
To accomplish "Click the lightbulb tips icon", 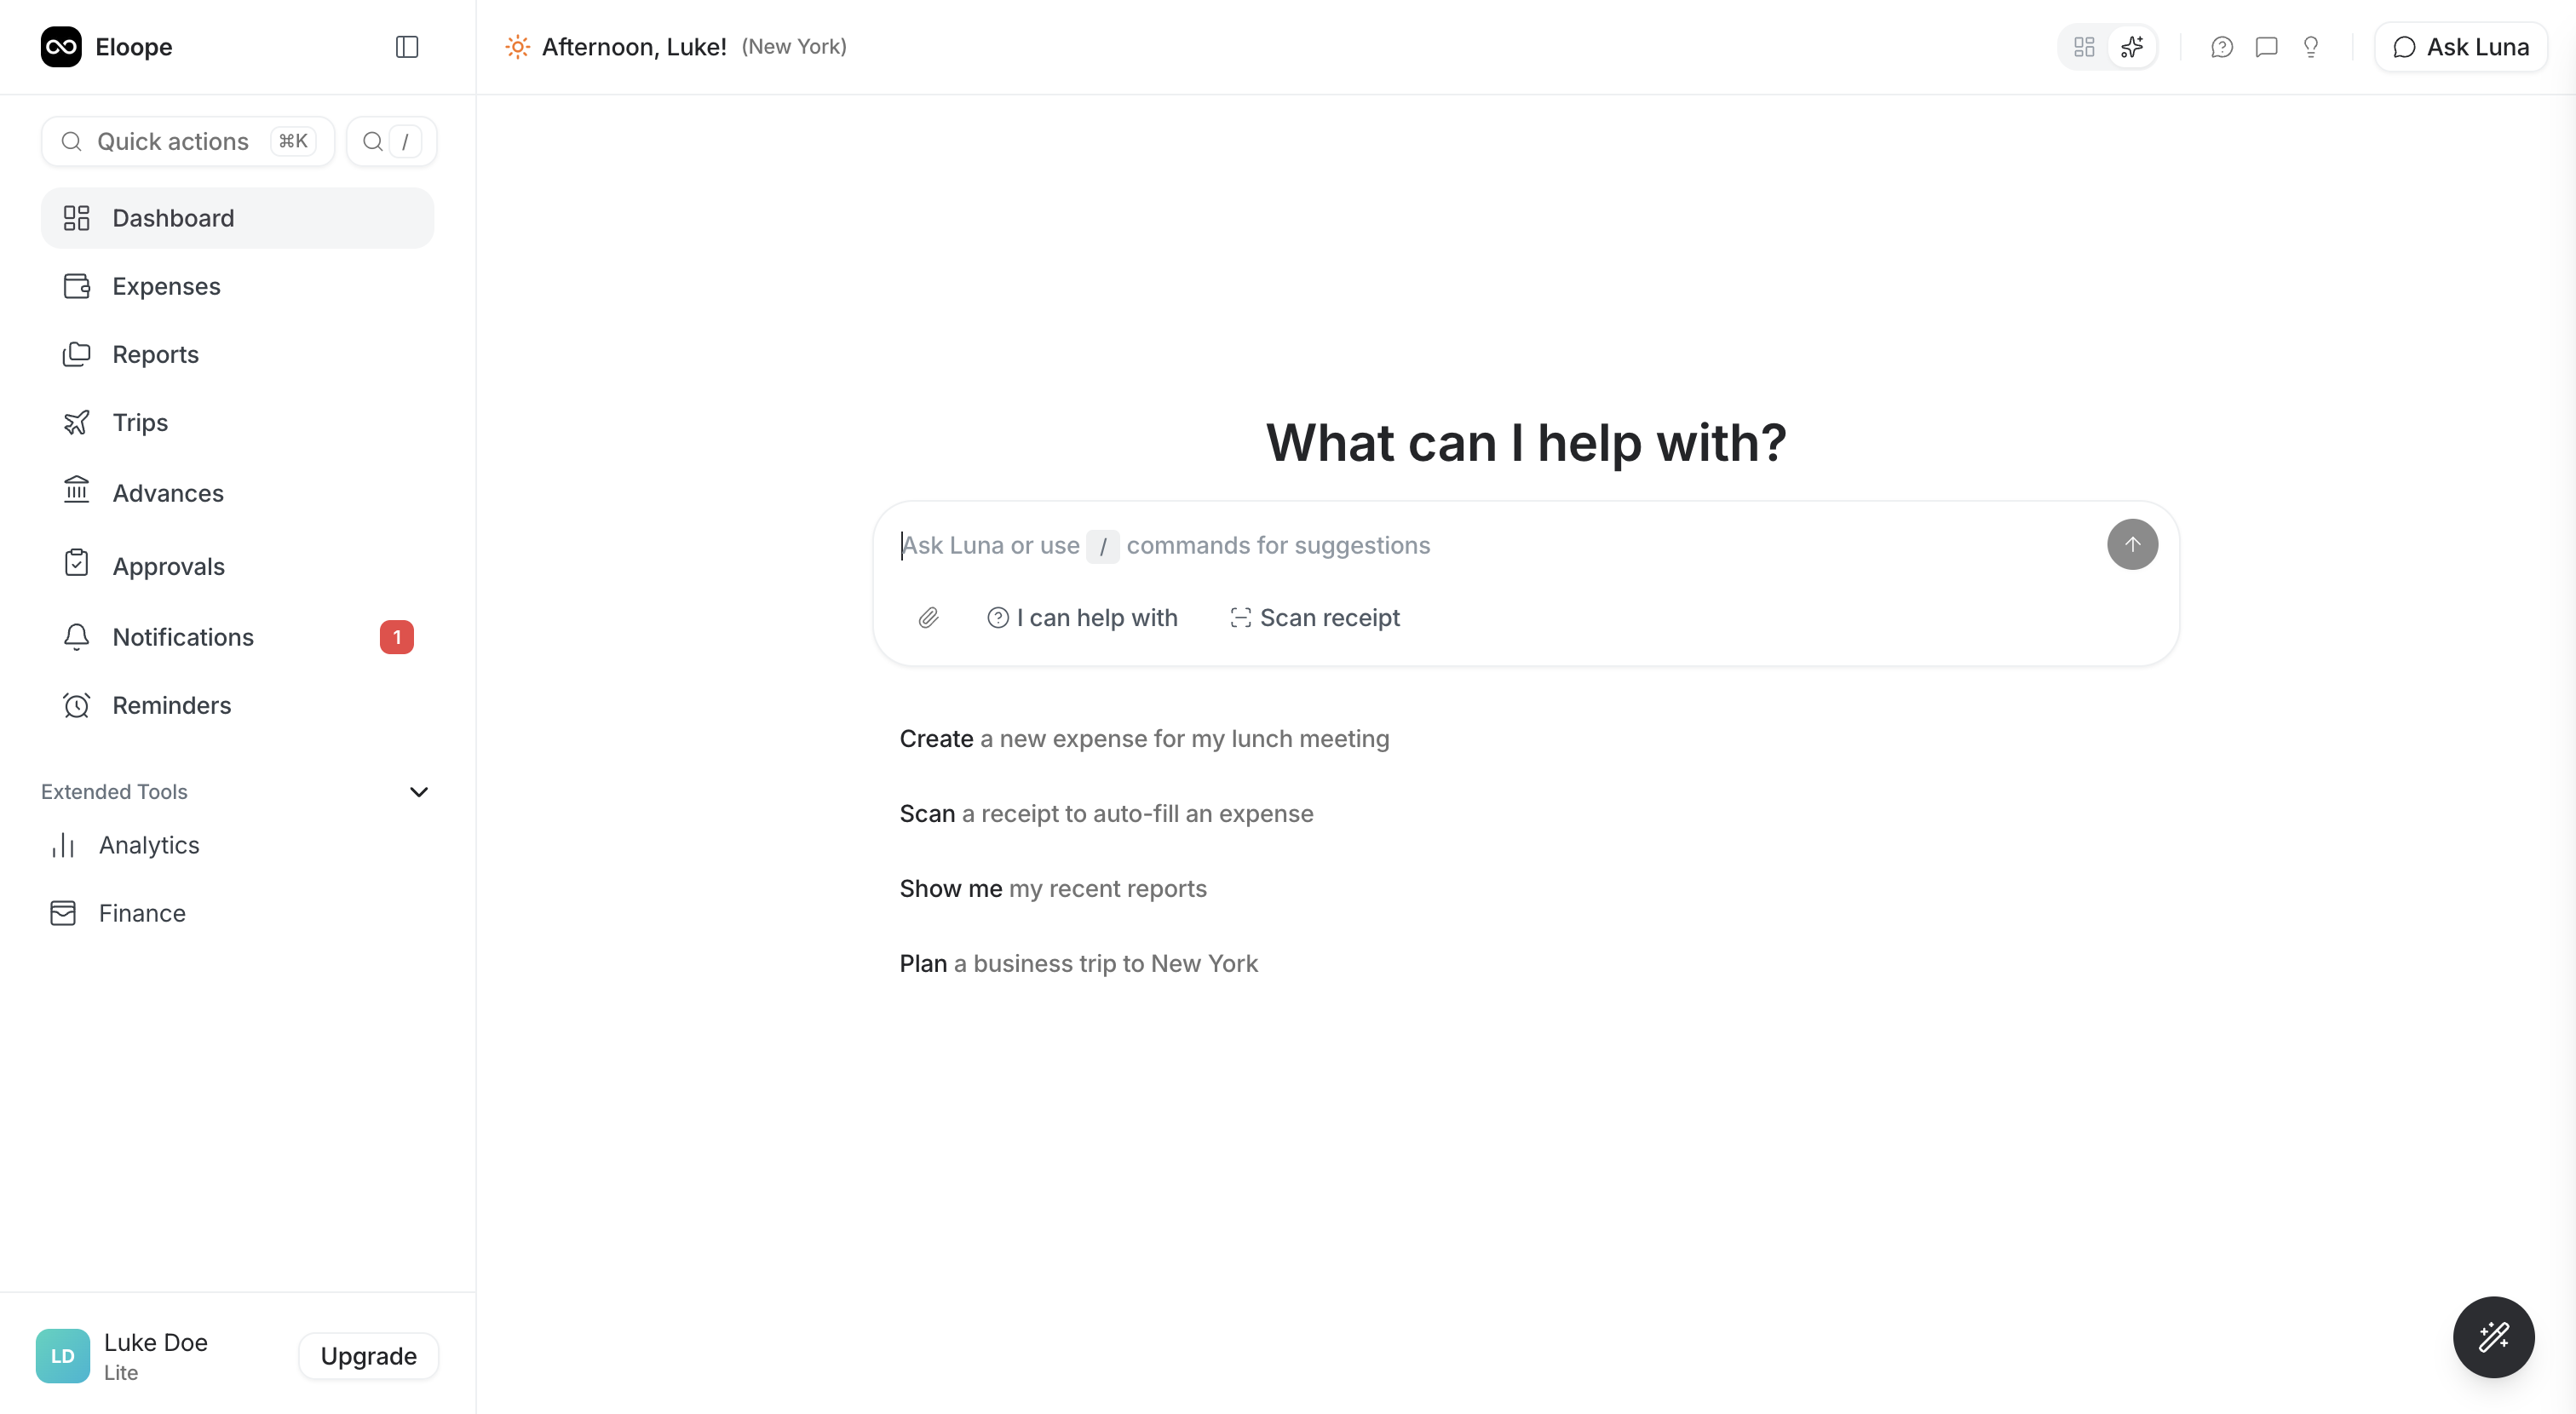I will pyautogui.click(x=2311, y=47).
